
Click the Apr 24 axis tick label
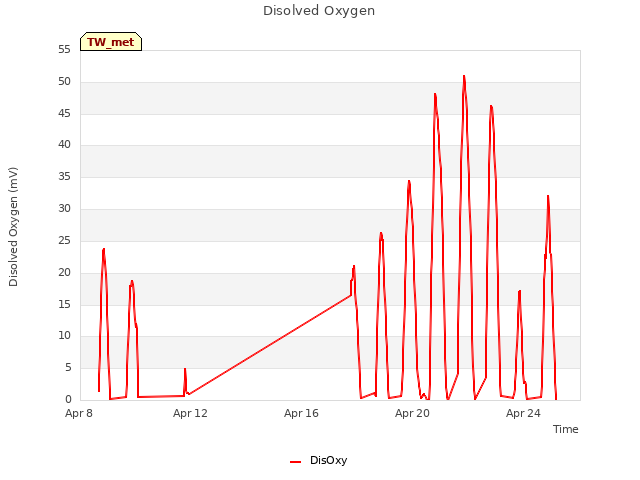coord(523,413)
